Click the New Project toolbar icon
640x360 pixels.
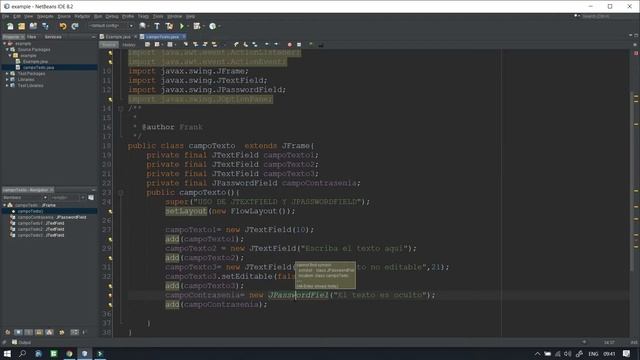pyautogui.click(x=22, y=26)
